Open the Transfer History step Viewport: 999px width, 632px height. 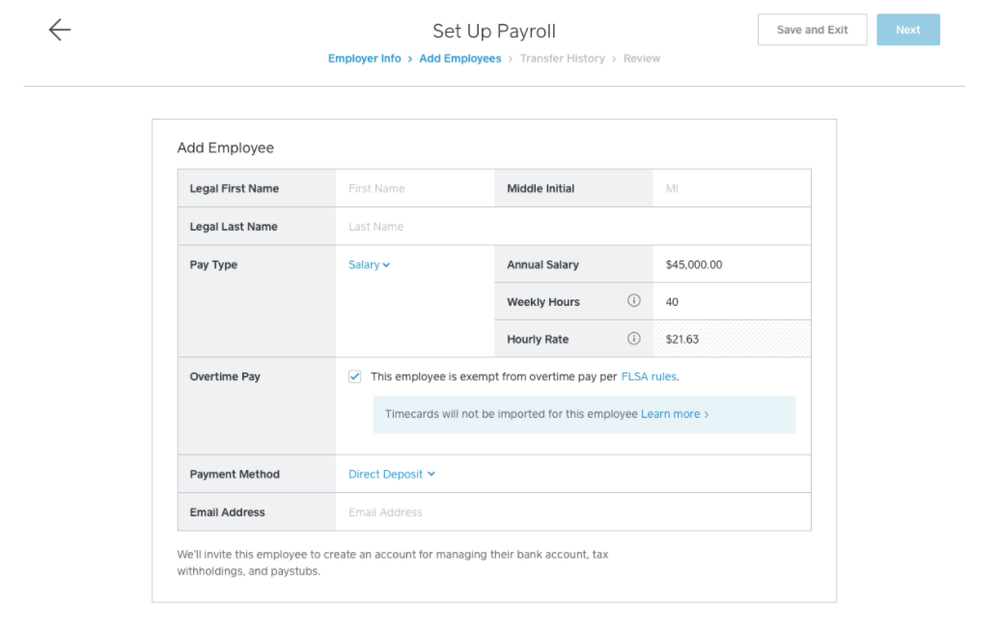pos(562,59)
